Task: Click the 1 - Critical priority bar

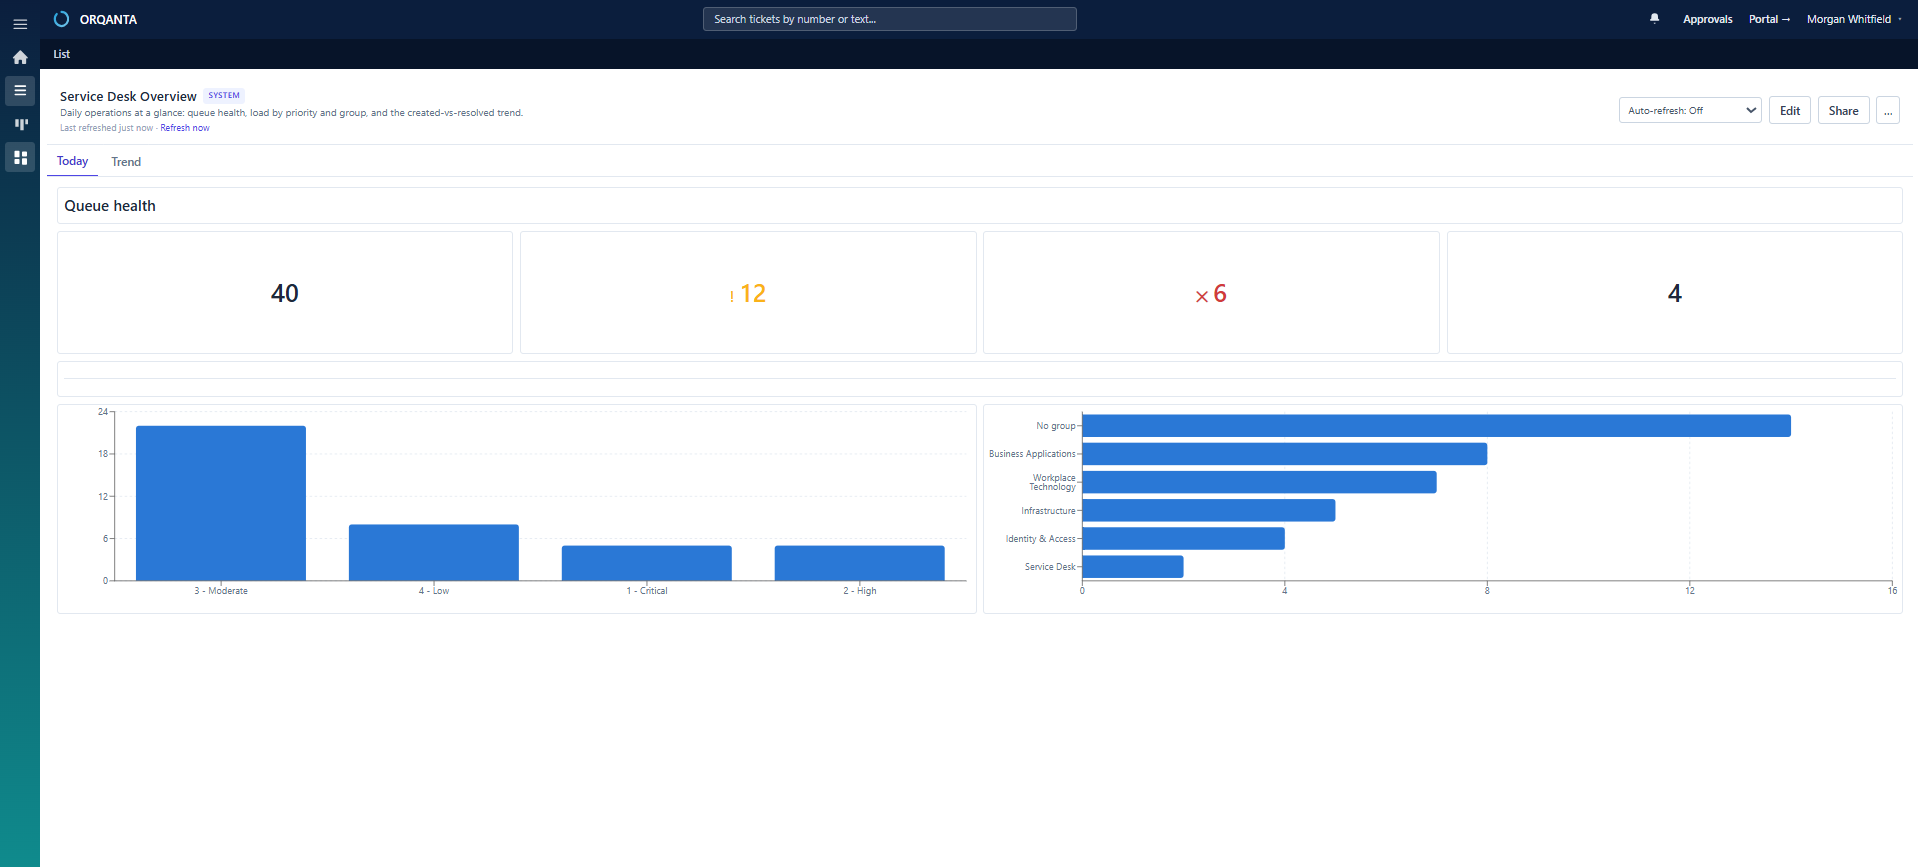Action: [x=647, y=563]
